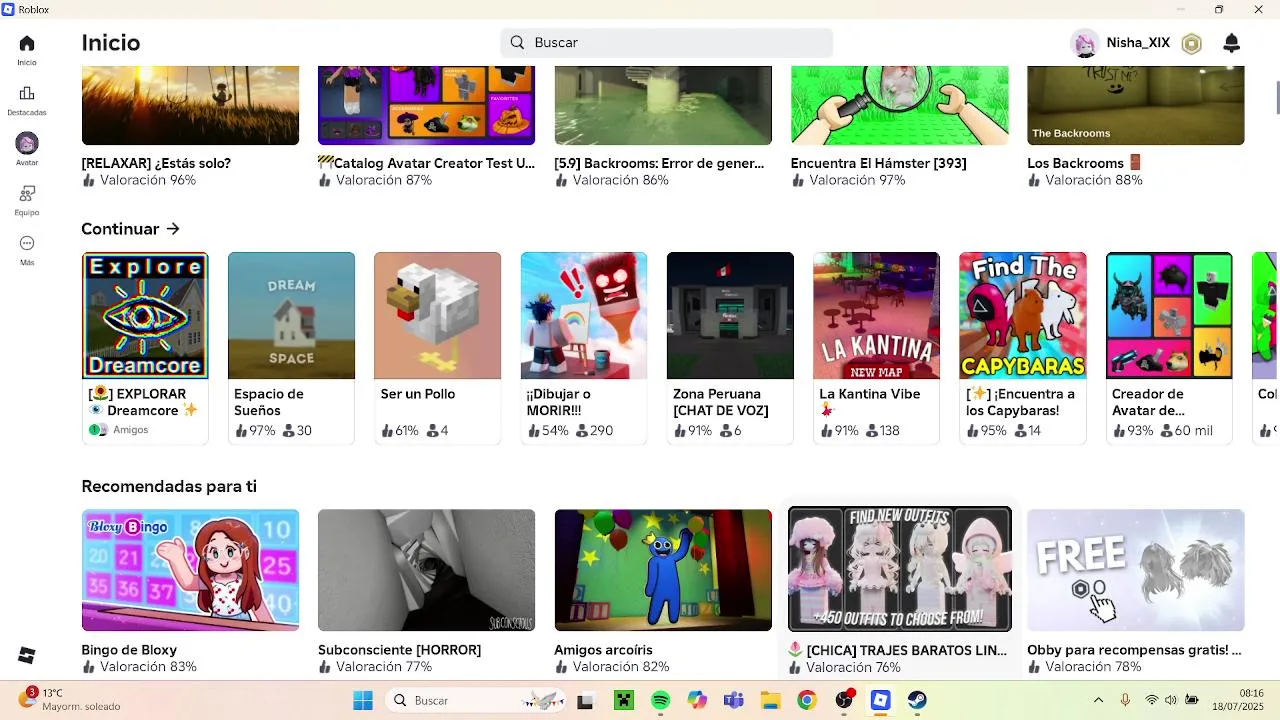Screen dimensions: 1280x720
Task: Open the Continuar section link
Action: click(131, 229)
